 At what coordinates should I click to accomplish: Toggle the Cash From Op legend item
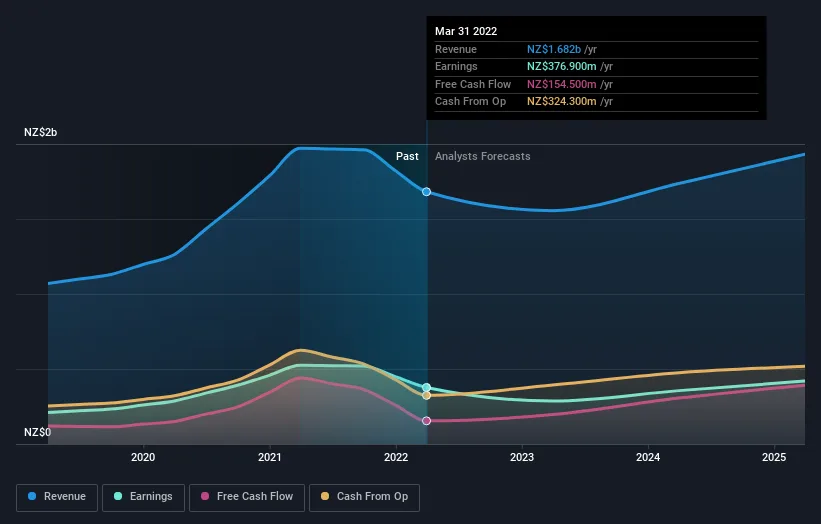click(364, 496)
